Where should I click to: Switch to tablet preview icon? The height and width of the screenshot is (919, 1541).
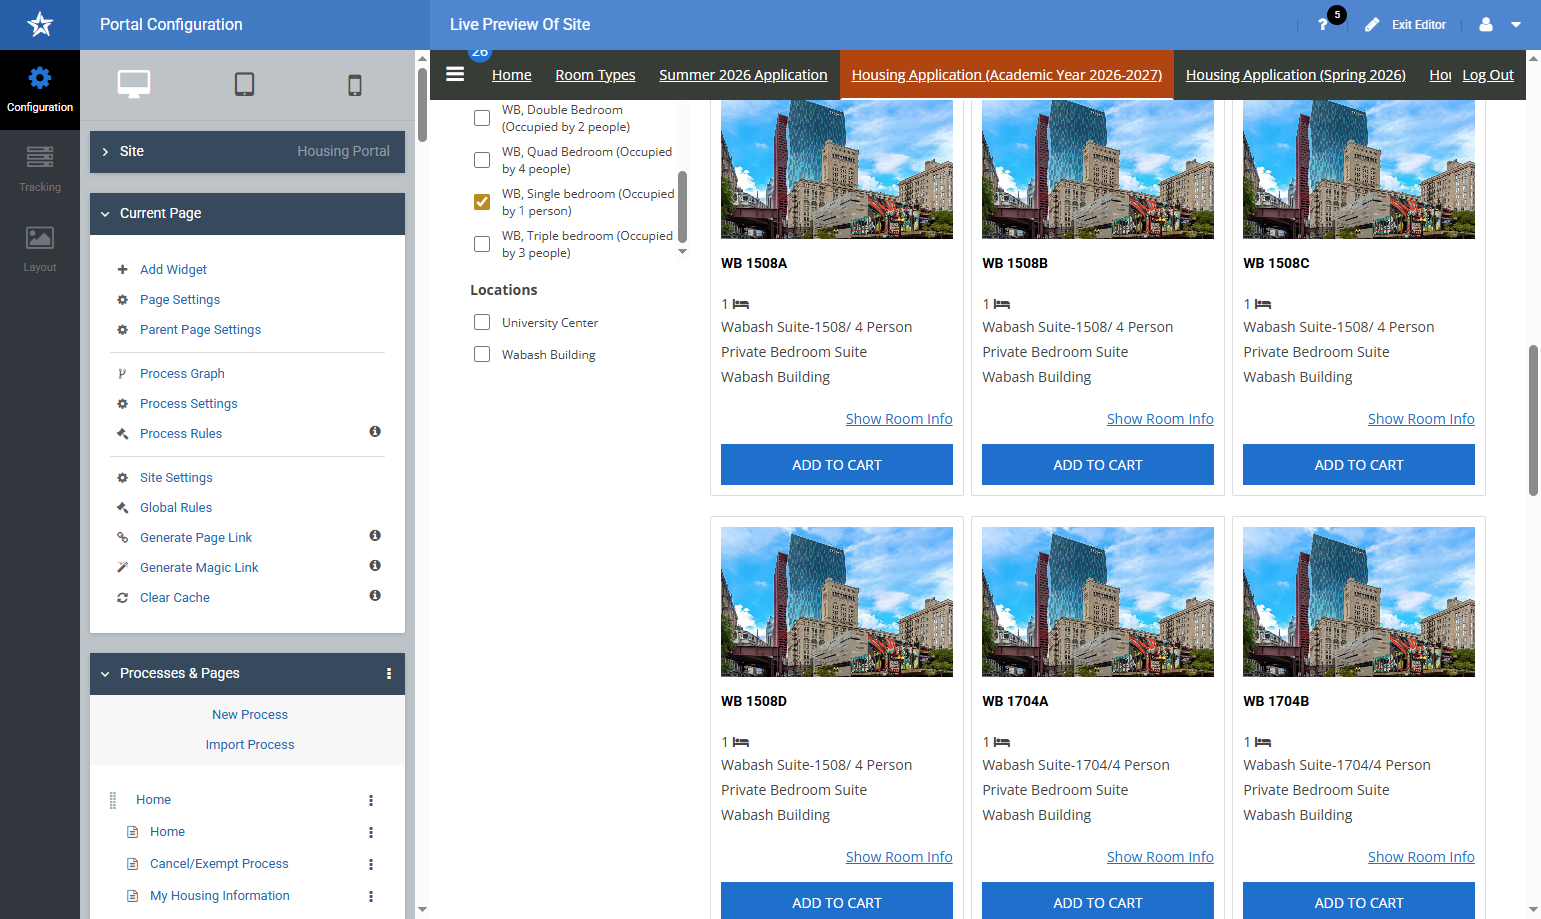click(x=244, y=84)
